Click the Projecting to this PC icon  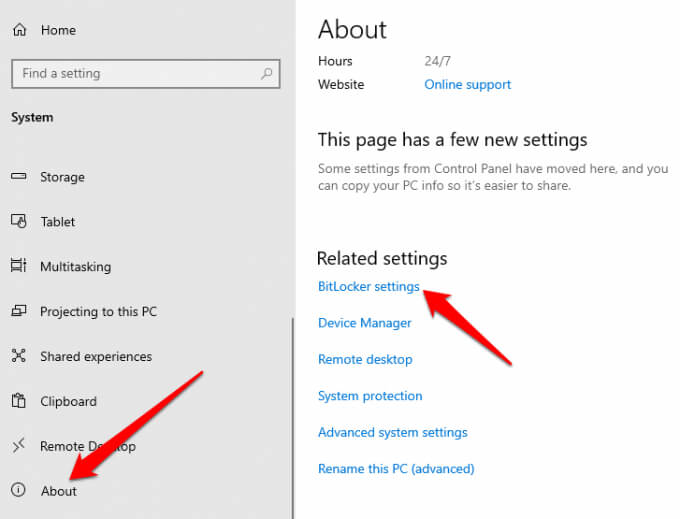tap(18, 311)
